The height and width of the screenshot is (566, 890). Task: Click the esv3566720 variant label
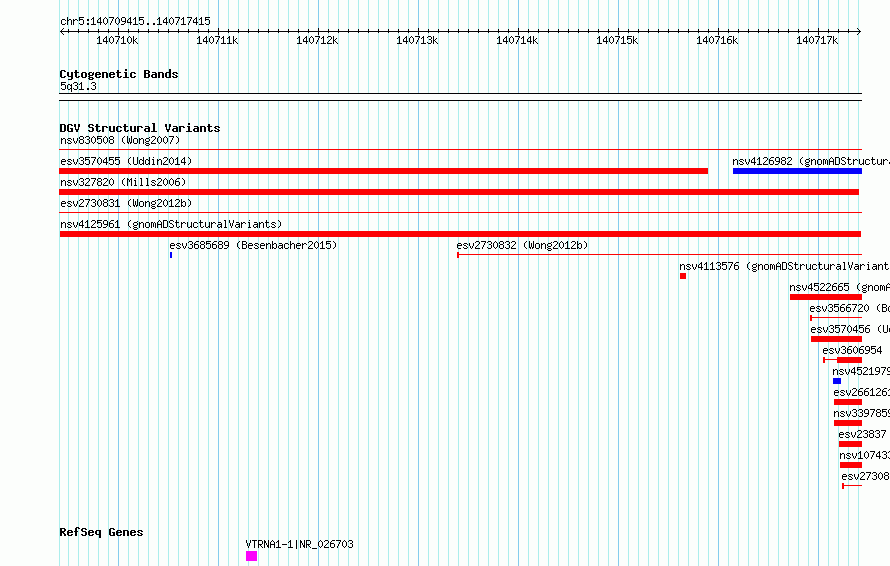click(849, 308)
